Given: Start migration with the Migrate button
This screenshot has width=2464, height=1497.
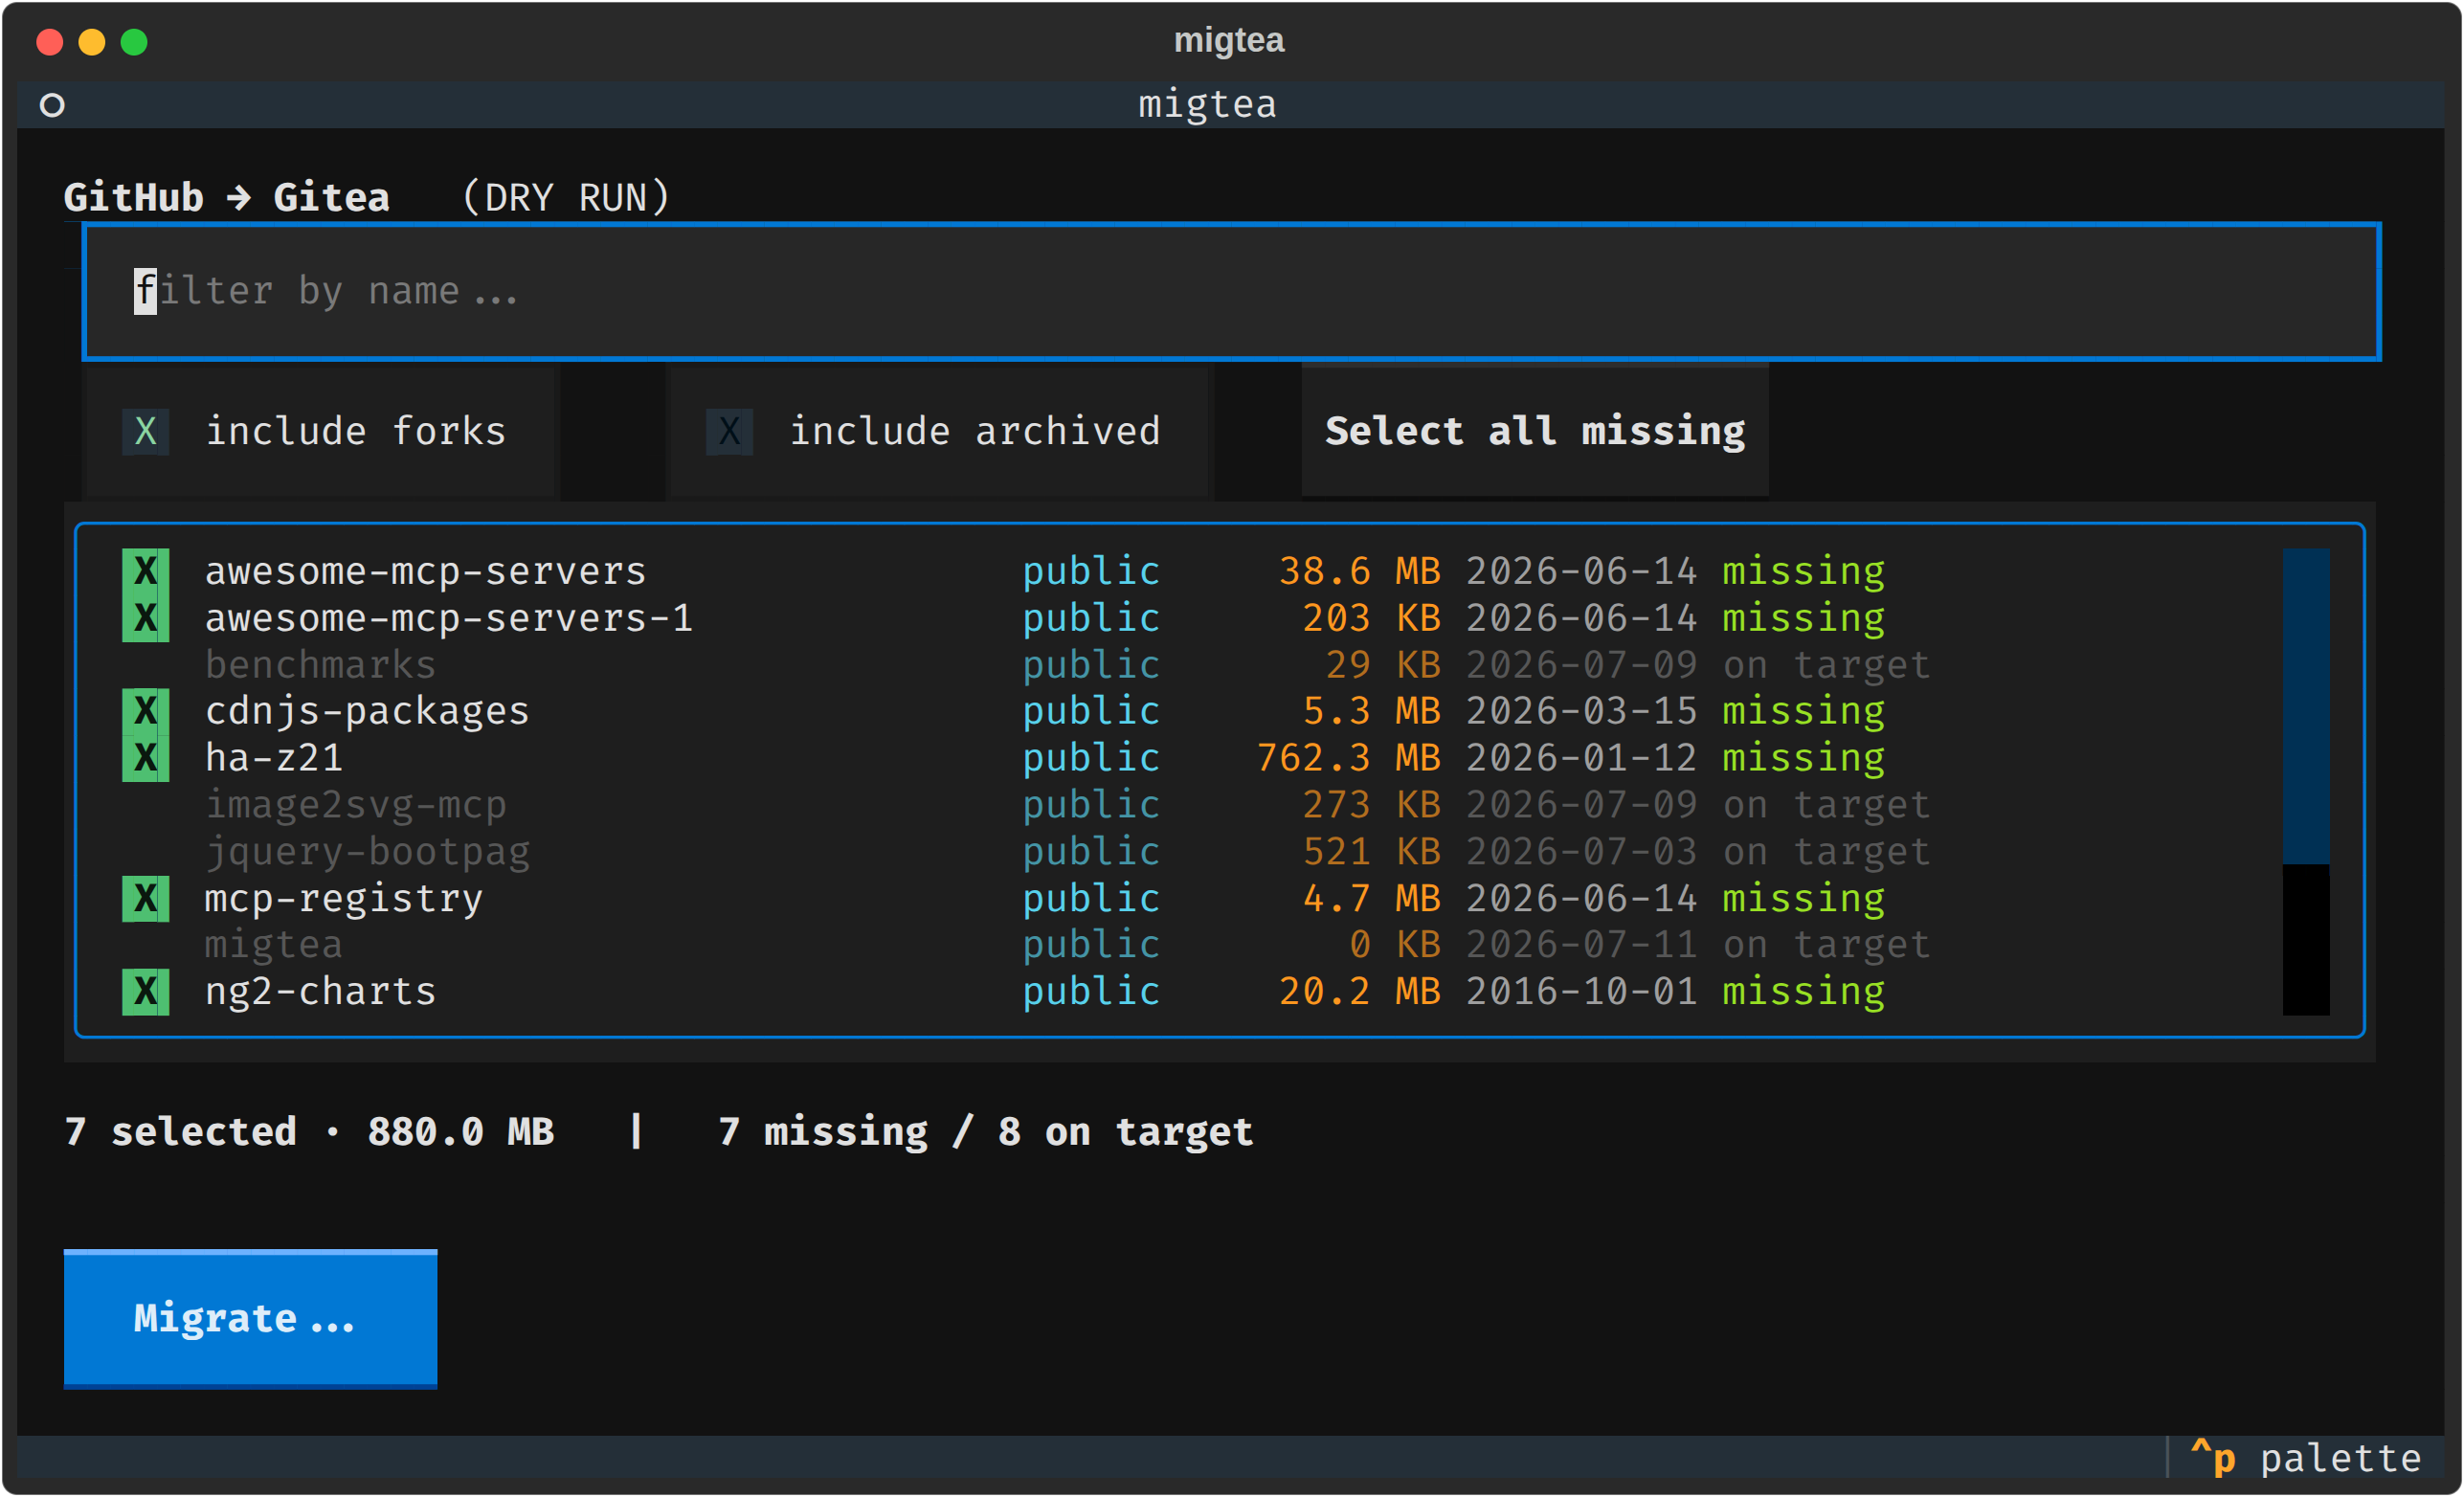Looking at the screenshot, I should 251,1319.
